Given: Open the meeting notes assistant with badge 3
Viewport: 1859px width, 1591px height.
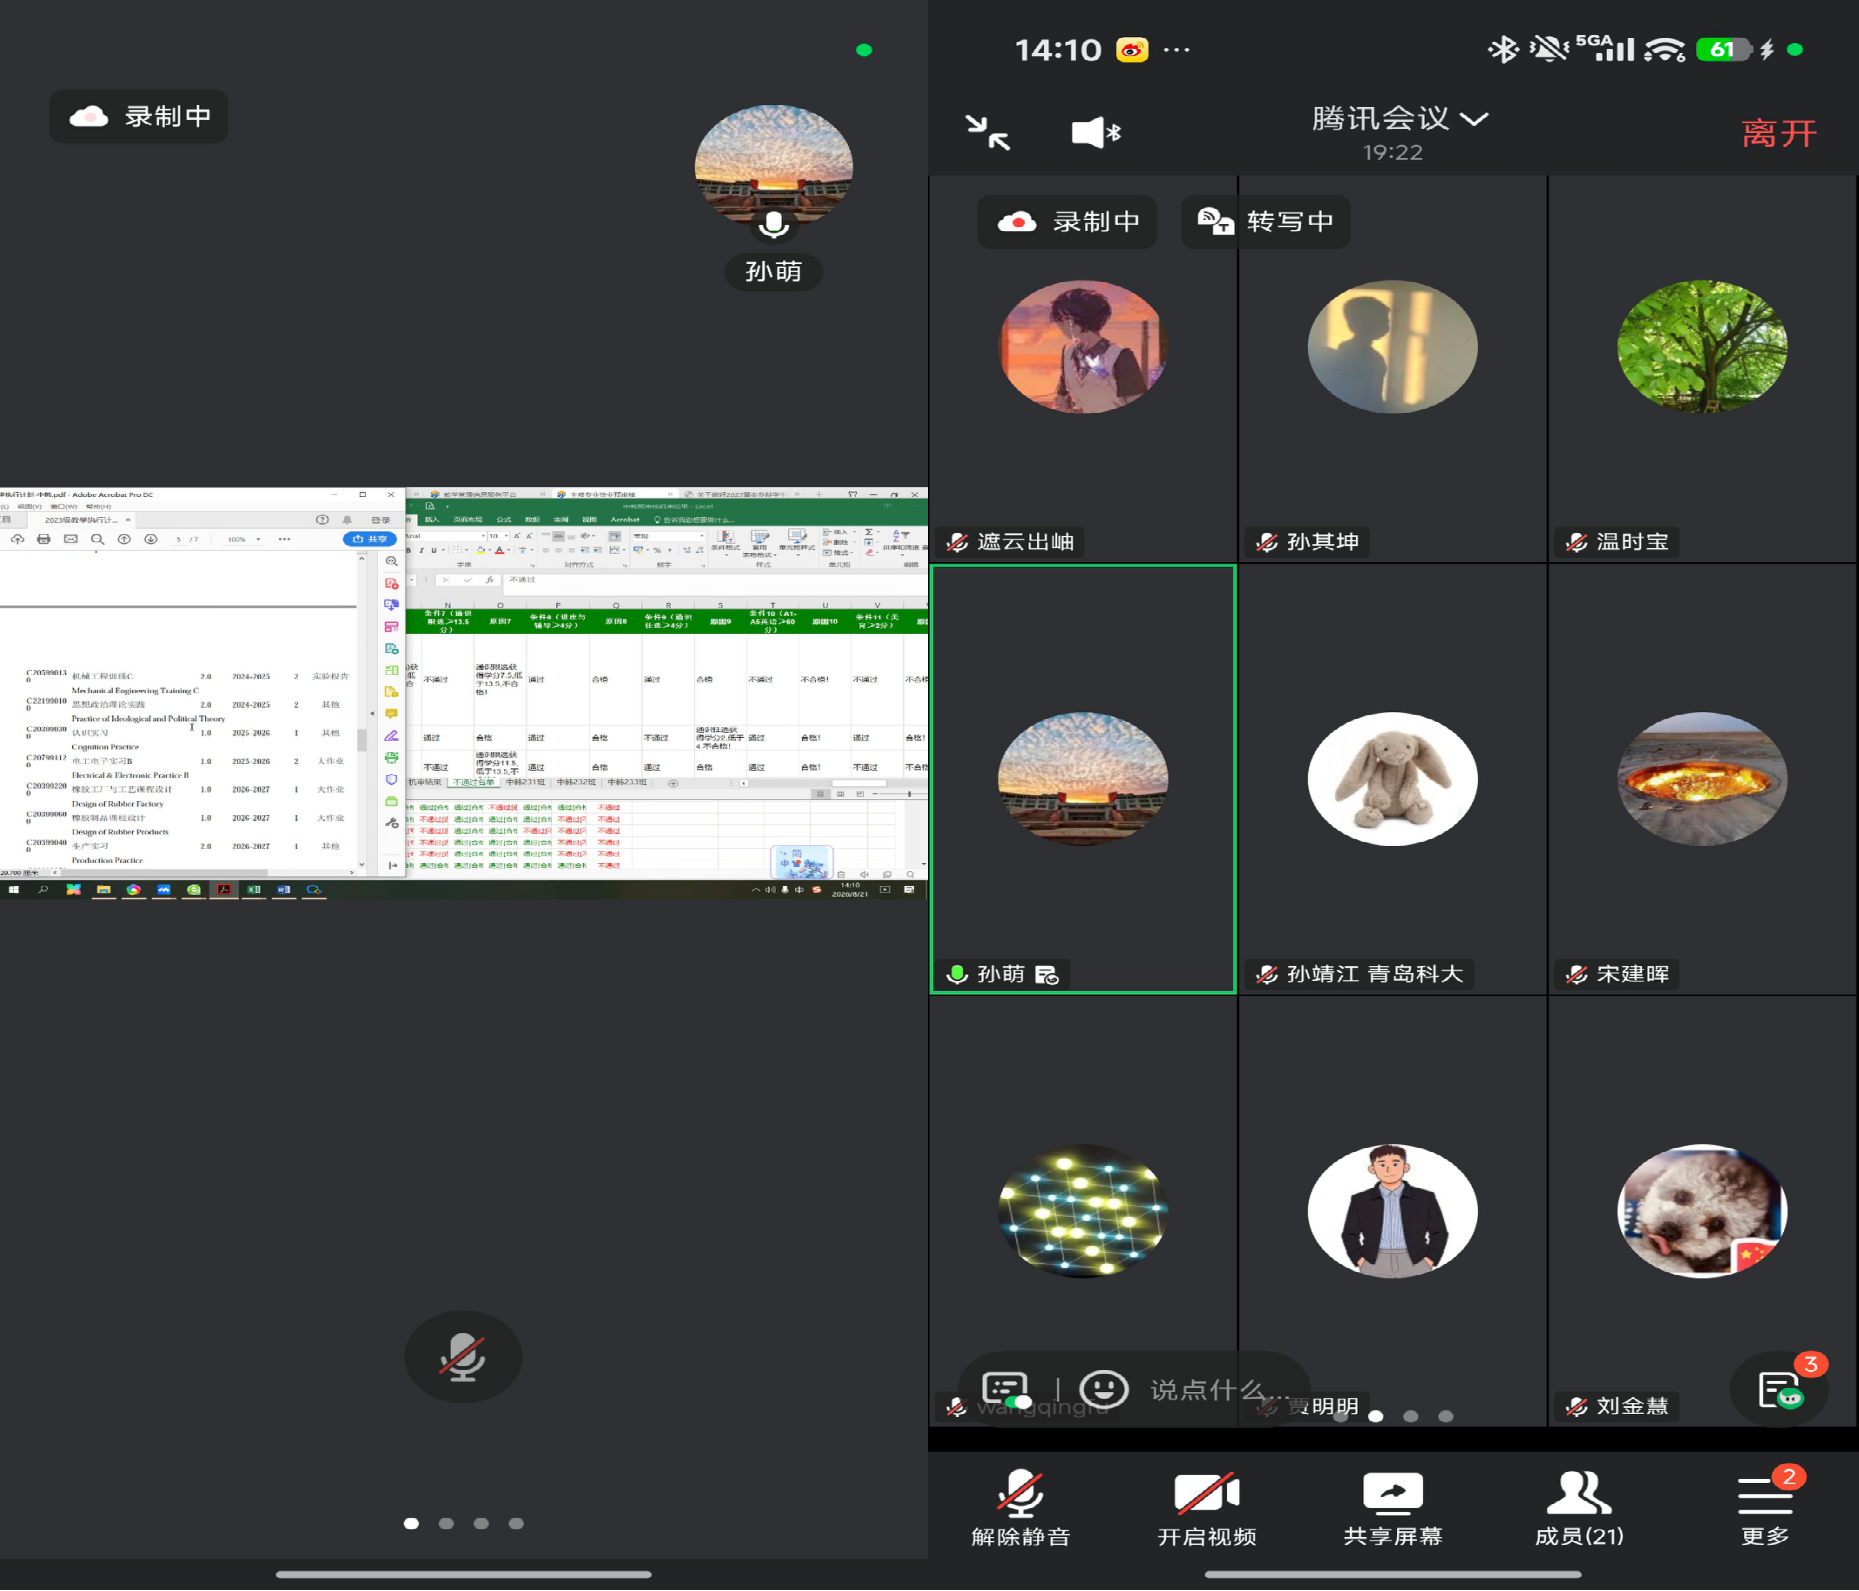Looking at the screenshot, I should [1780, 1389].
